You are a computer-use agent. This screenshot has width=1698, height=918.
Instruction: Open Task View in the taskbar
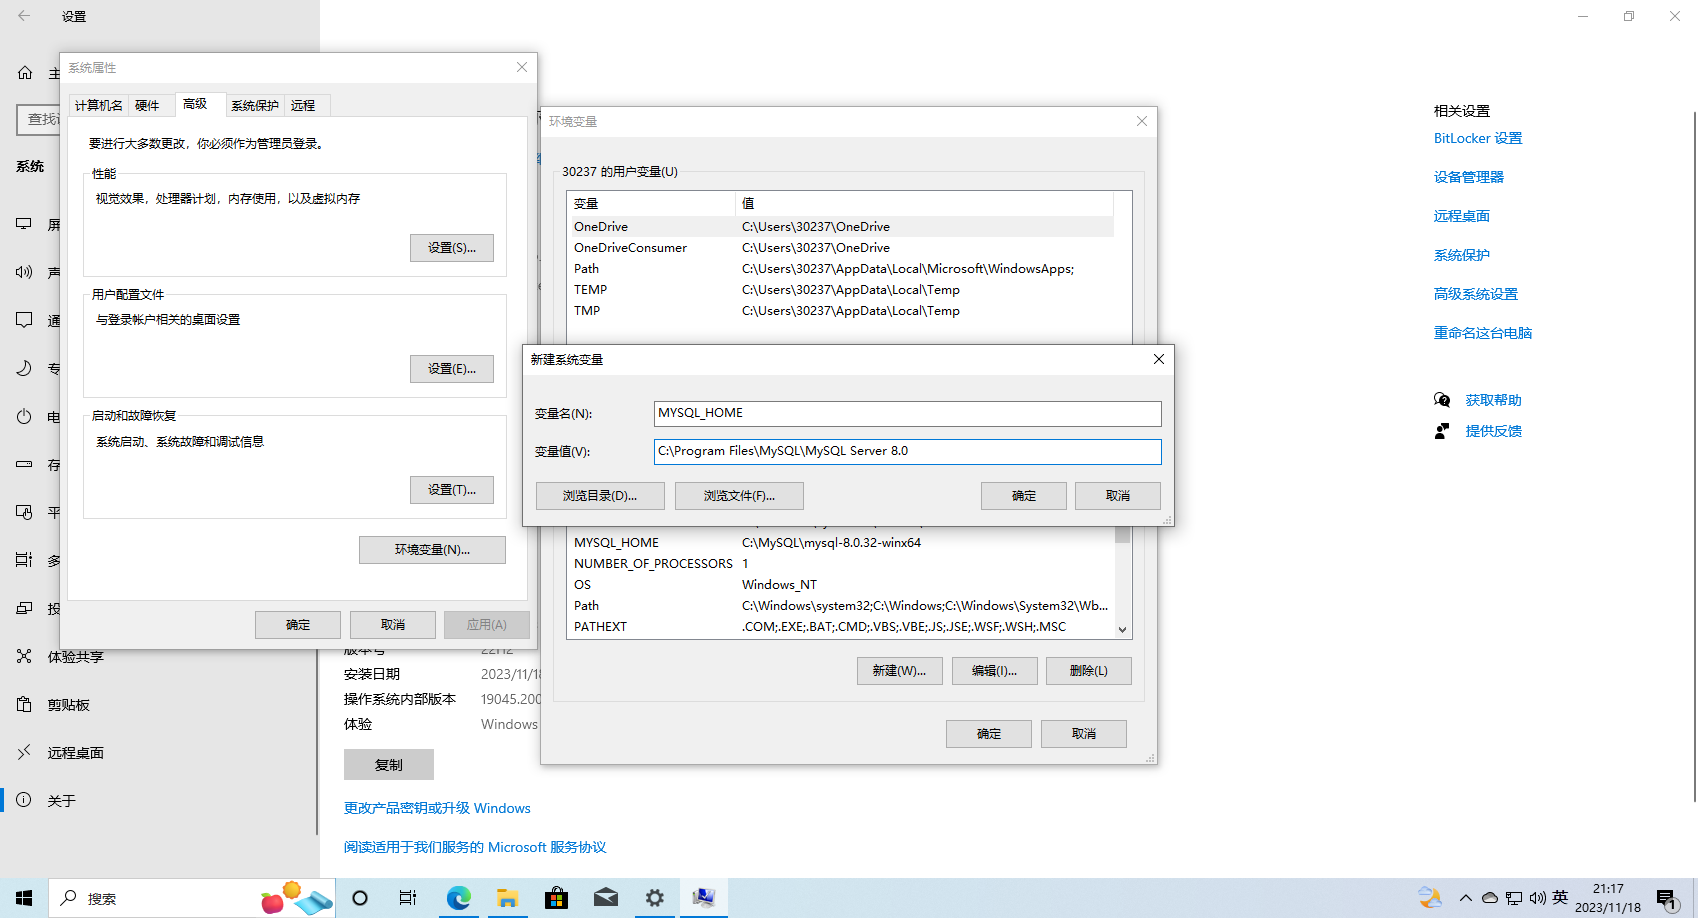[x=408, y=898]
